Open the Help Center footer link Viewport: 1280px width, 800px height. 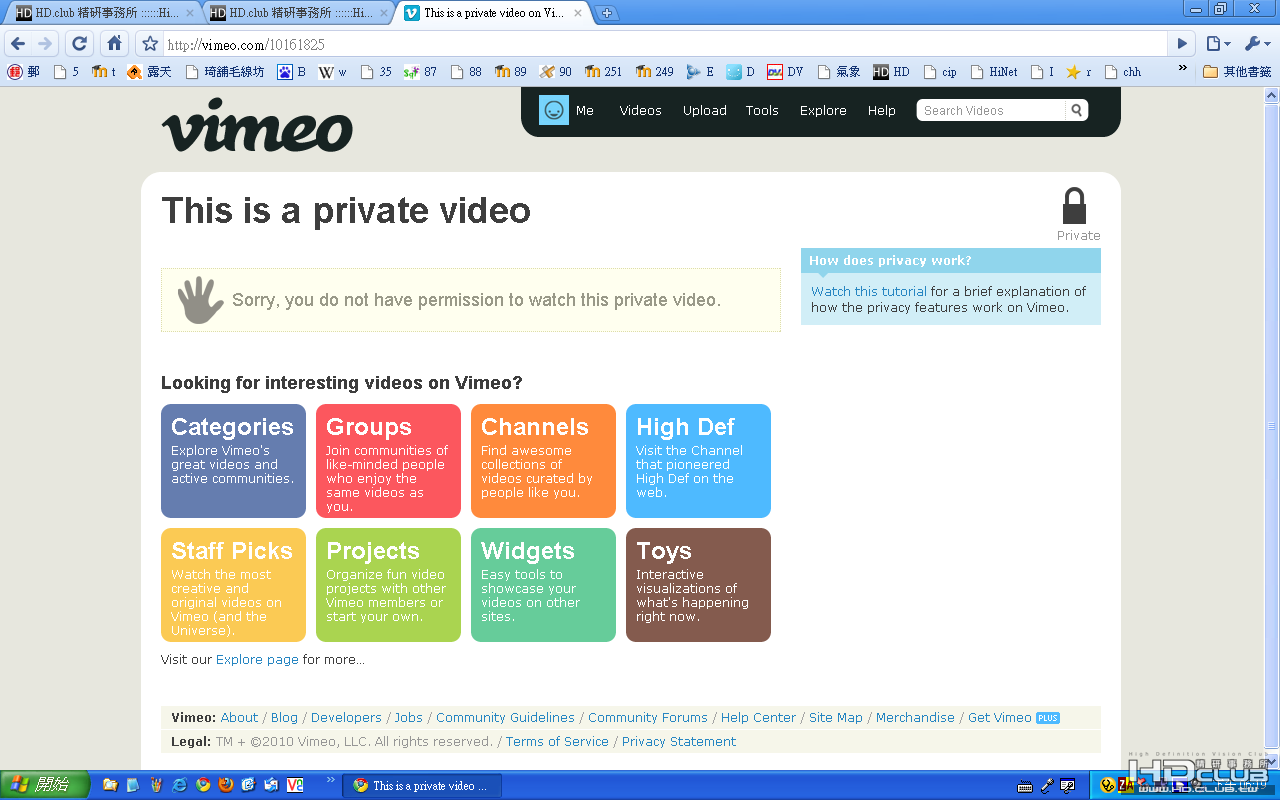[x=758, y=718]
